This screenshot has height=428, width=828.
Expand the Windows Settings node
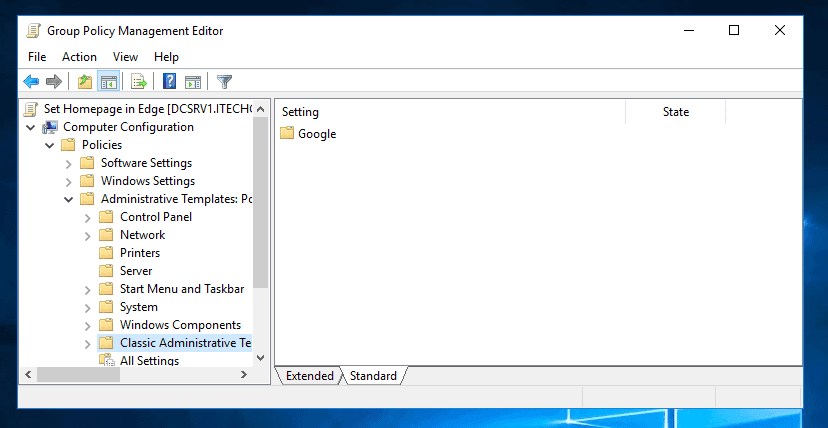pos(69,182)
